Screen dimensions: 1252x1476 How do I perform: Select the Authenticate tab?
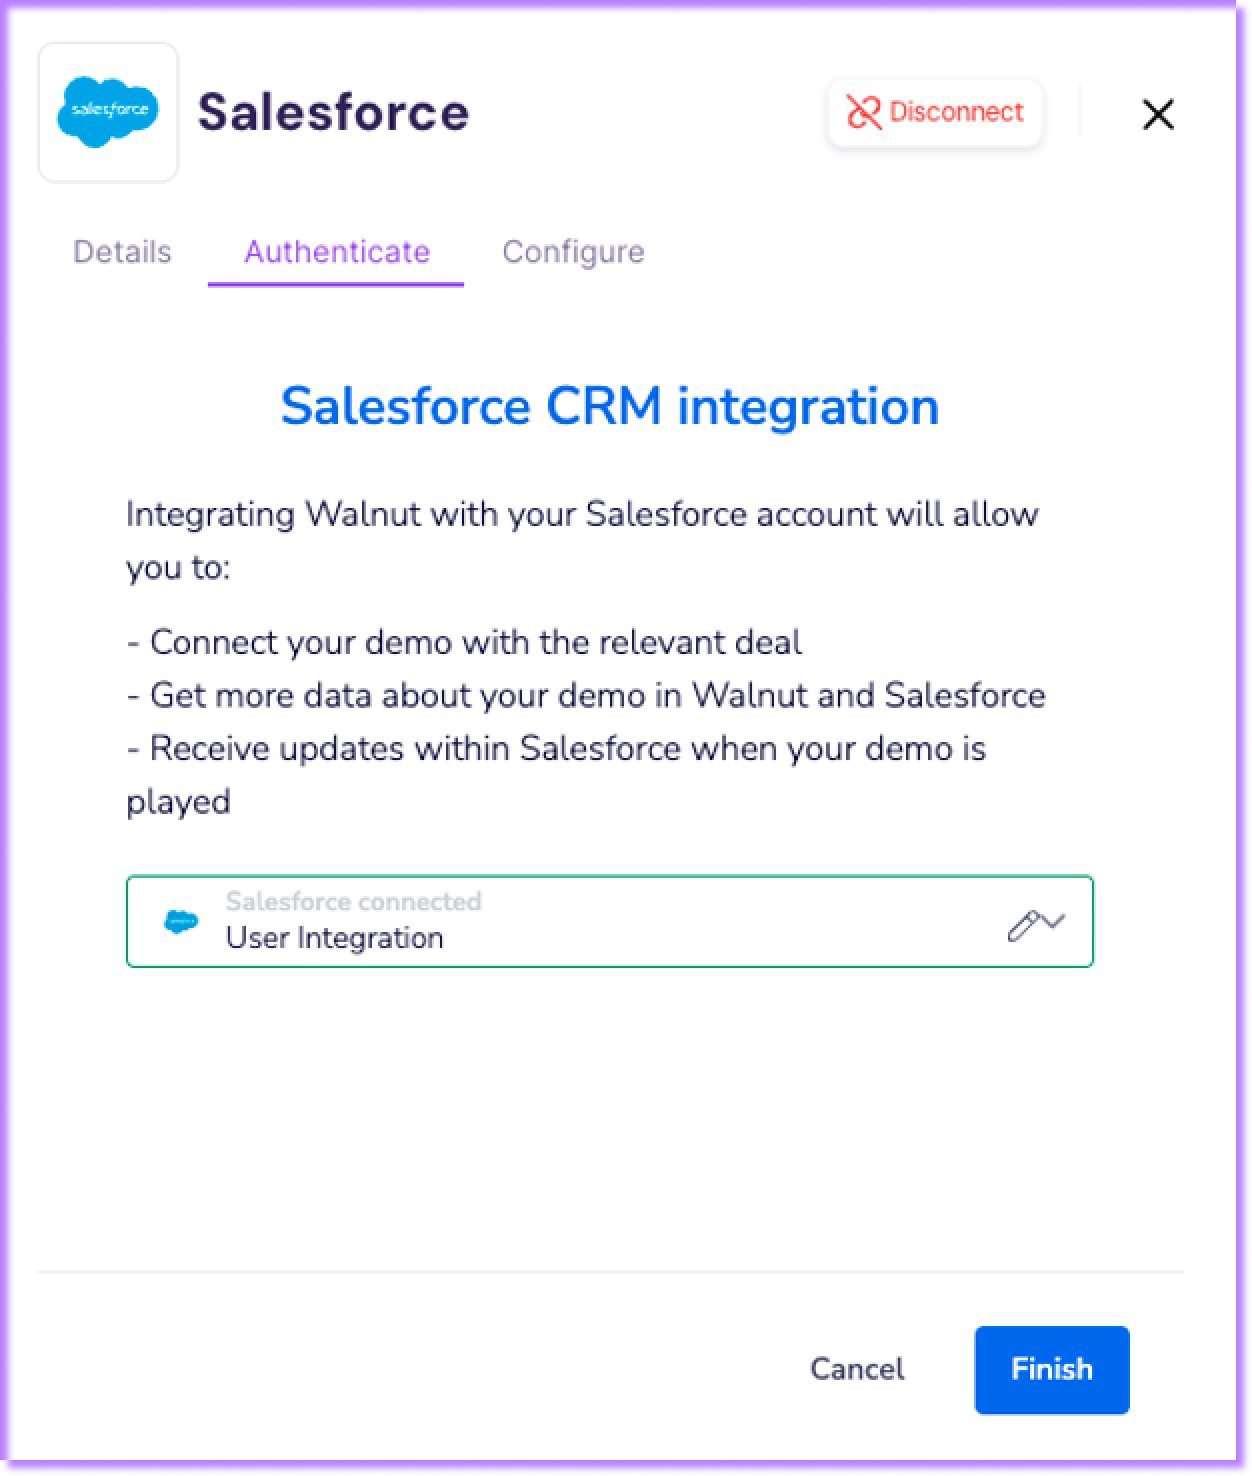click(337, 251)
